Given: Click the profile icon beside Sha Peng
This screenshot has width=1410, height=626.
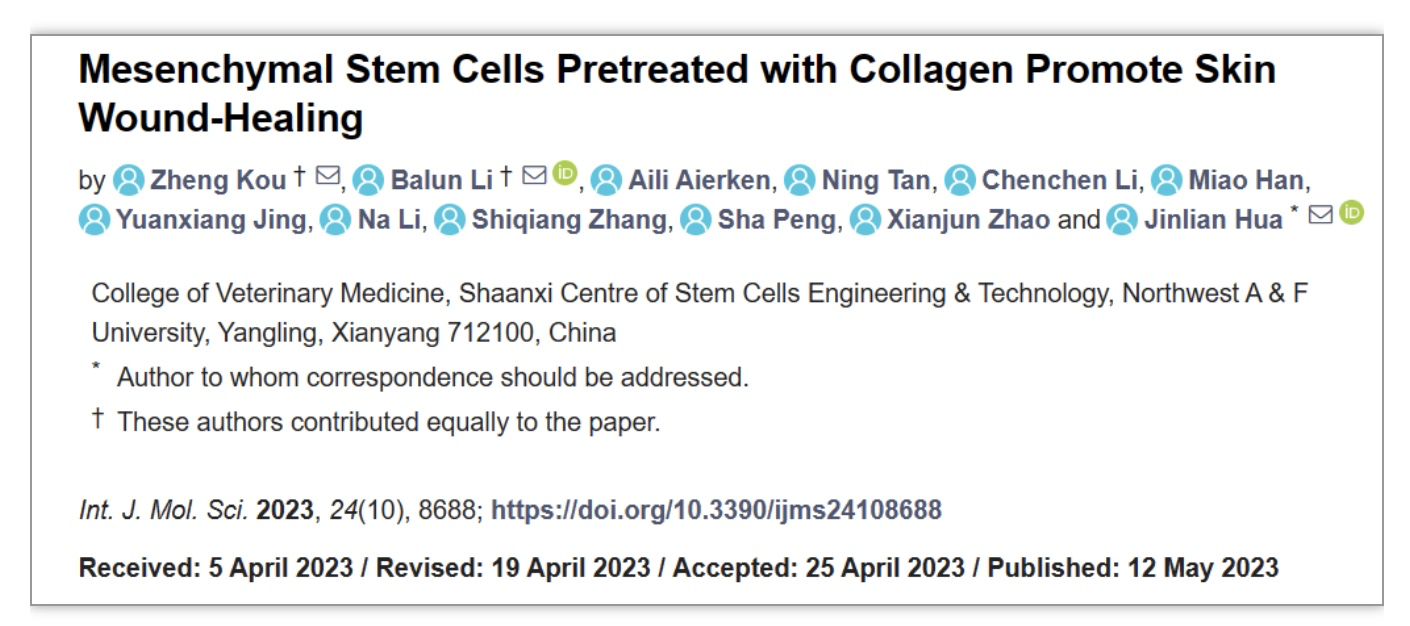Looking at the screenshot, I should coord(696,220).
